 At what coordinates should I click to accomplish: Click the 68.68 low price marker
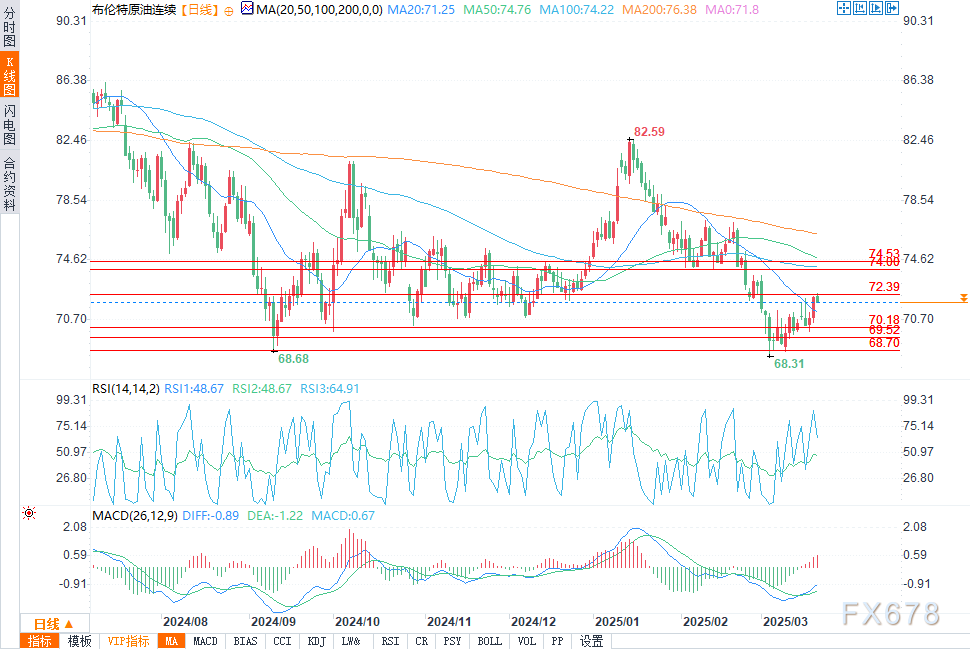[x=293, y=357]
